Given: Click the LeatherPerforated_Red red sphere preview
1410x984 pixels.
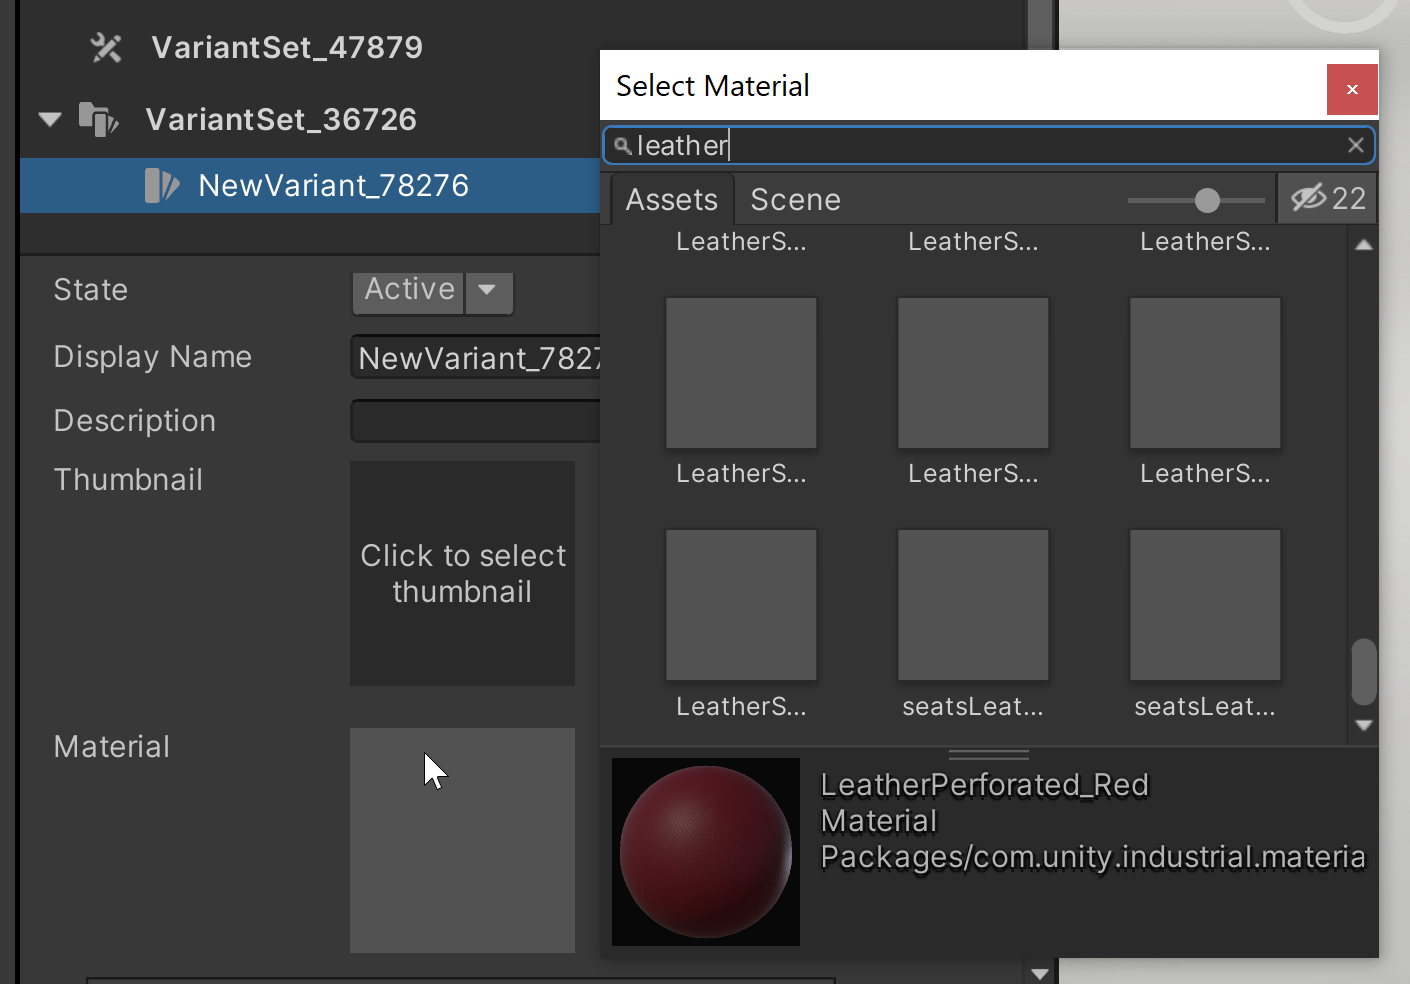Looking at the screenshot, I should click(x=705, y=852).
